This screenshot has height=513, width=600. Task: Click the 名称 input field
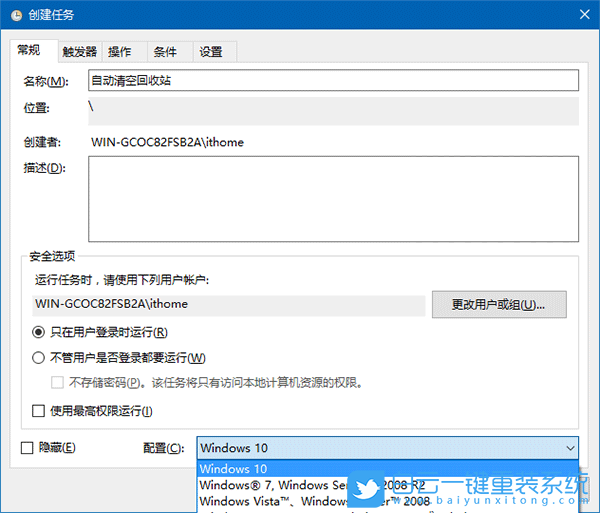pyautogui.click(x=333, y=80)
